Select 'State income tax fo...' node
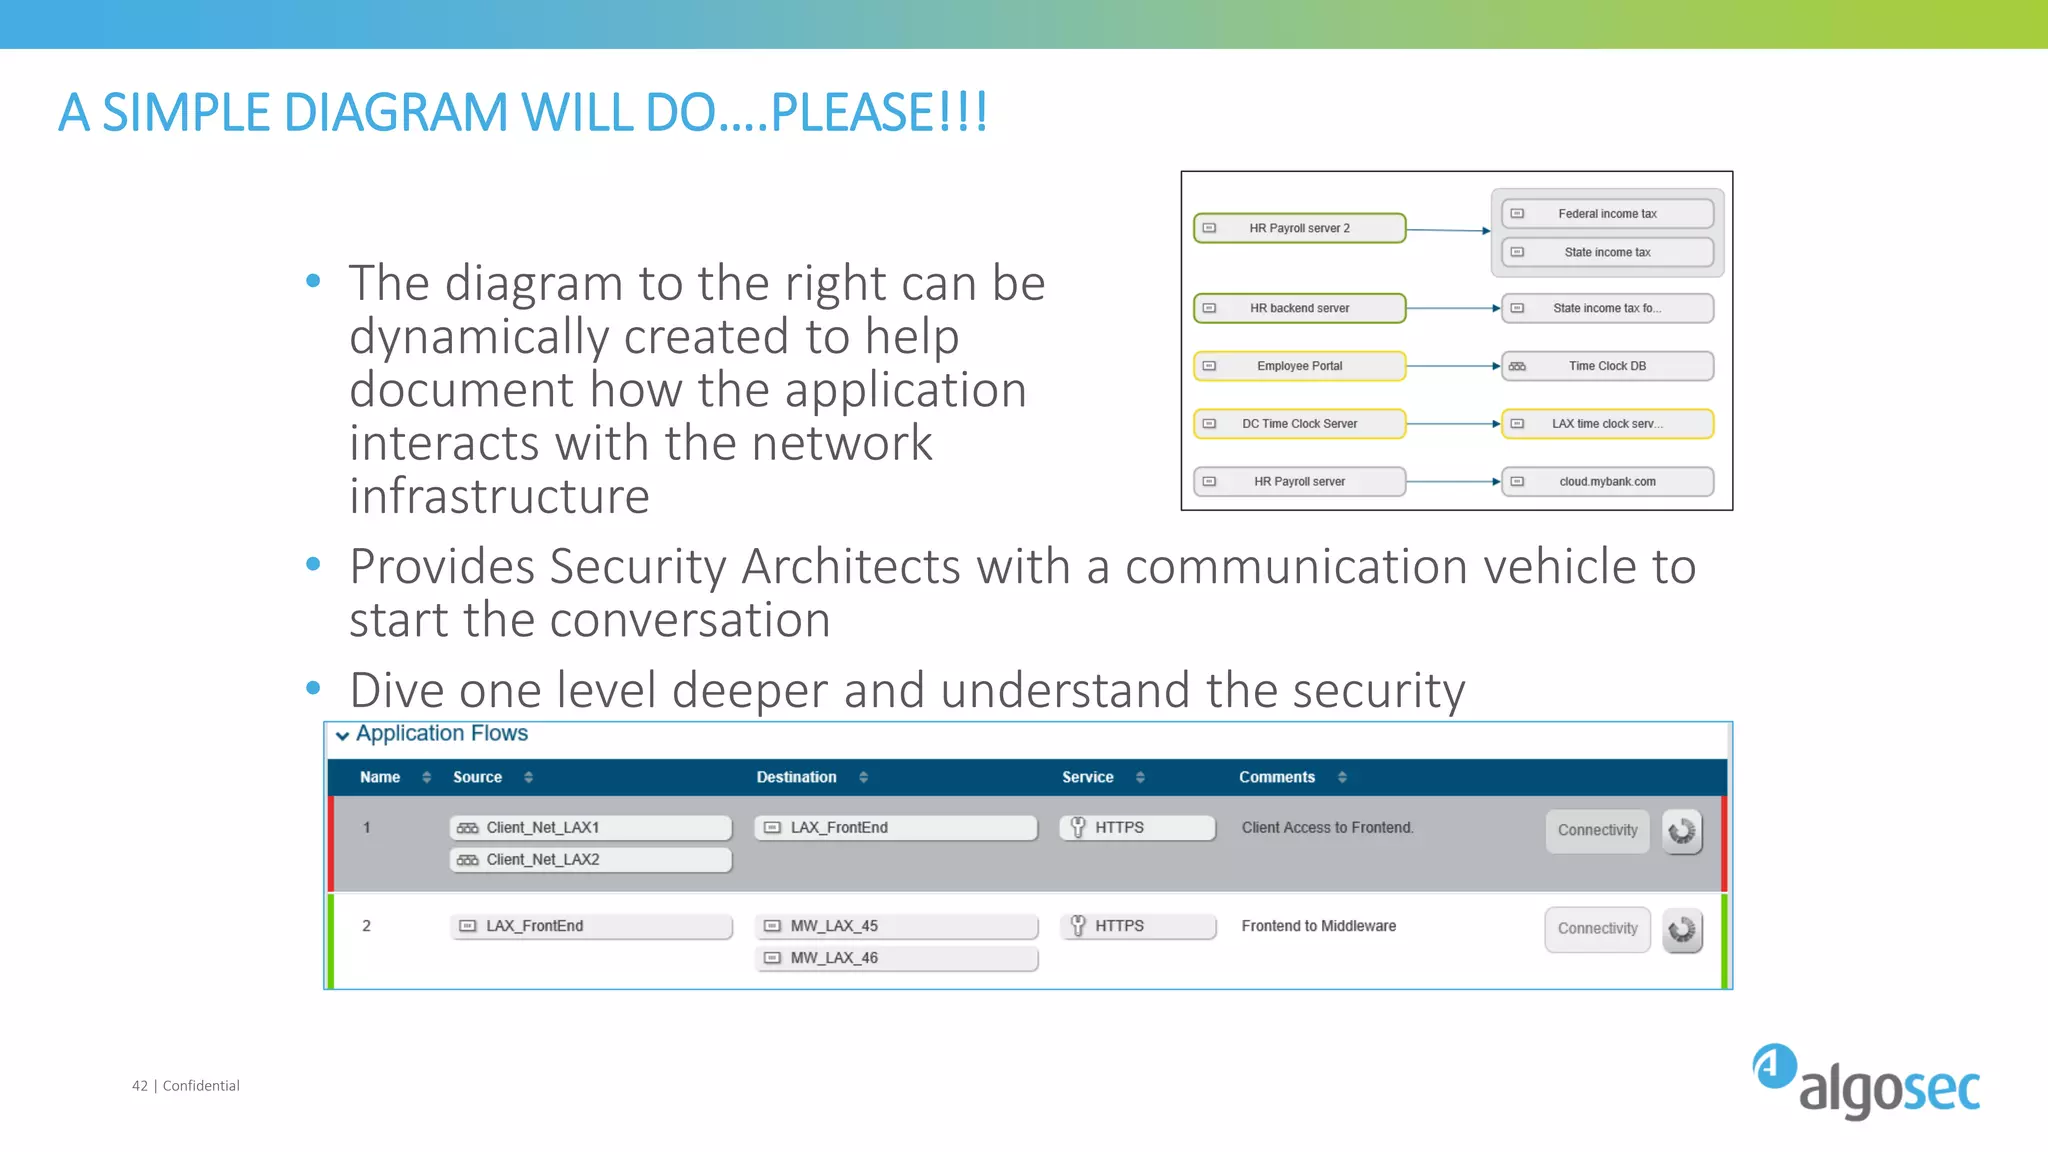This screenshot has height=1152, width=2048. pos(1608,308)
